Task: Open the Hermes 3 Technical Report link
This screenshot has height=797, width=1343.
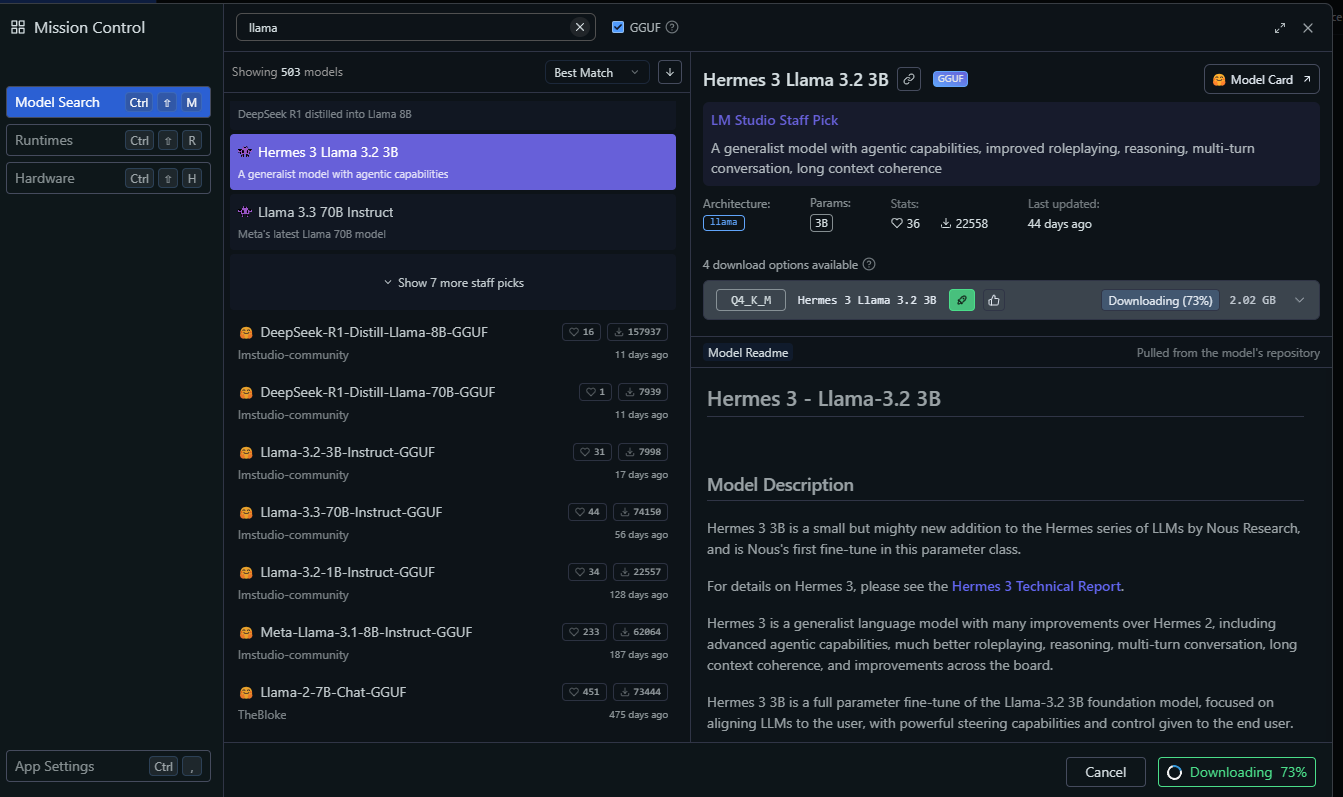Action: [x=1037, y=586]
